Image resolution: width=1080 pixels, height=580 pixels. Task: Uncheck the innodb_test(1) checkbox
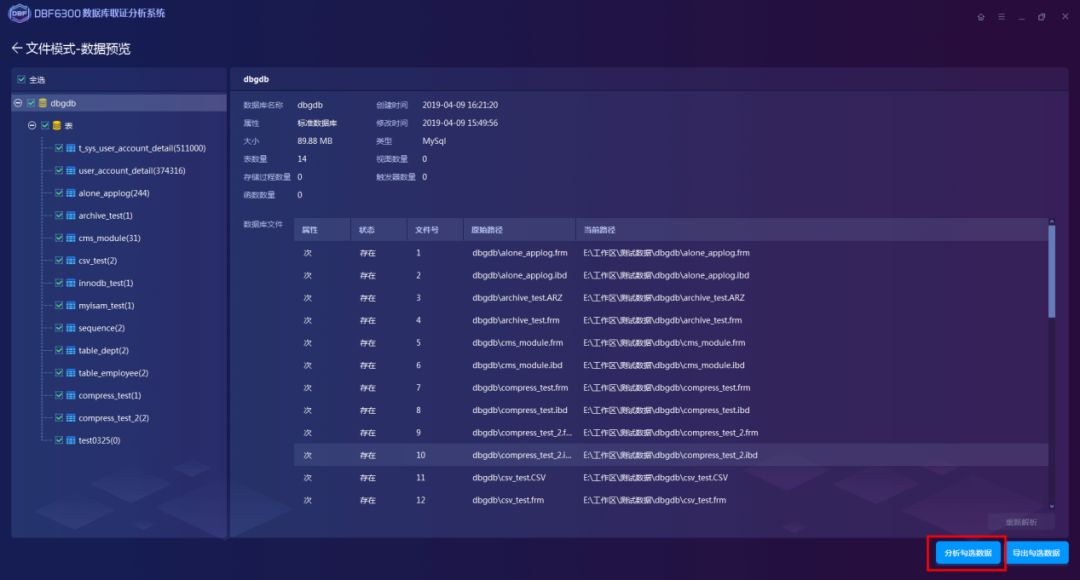click(x=59, y=283)
